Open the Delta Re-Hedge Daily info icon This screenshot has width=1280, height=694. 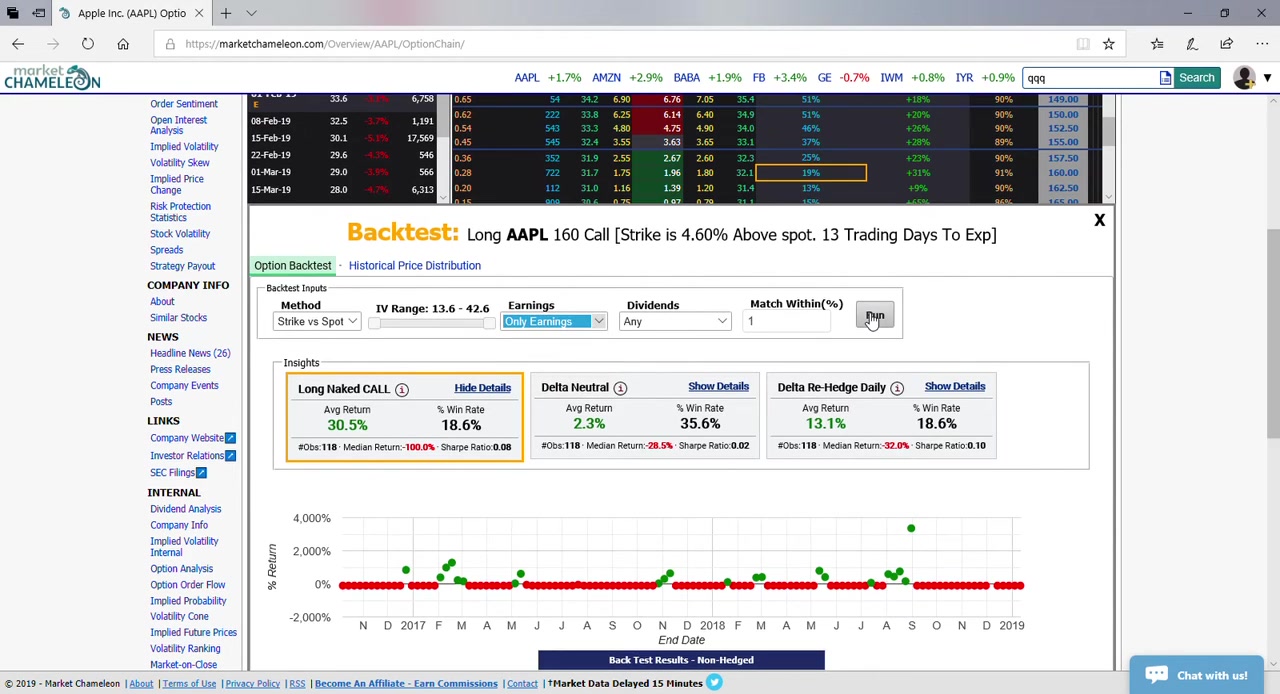[897, 388]
